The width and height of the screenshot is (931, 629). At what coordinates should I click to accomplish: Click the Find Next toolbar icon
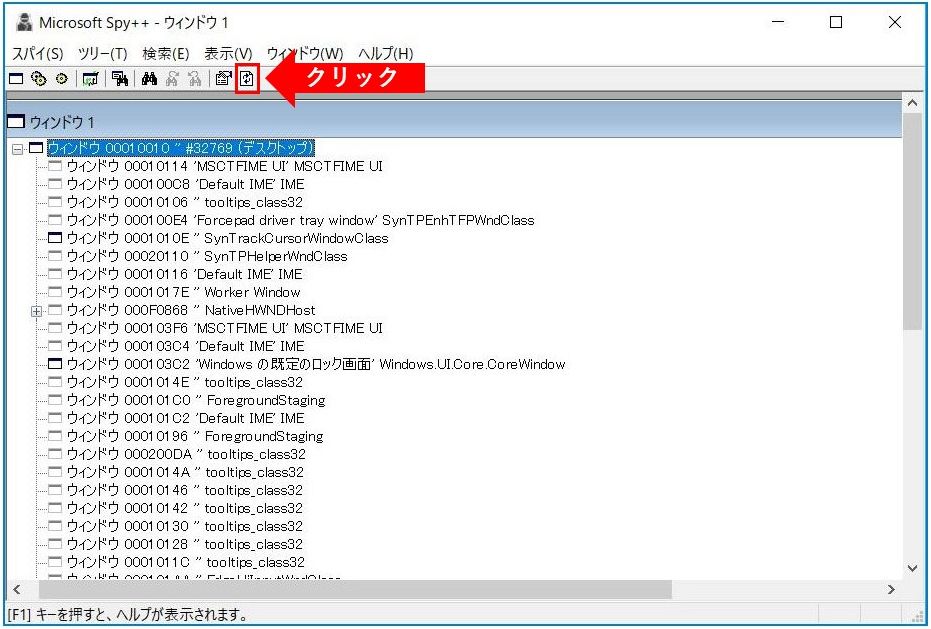pos(172,78)
